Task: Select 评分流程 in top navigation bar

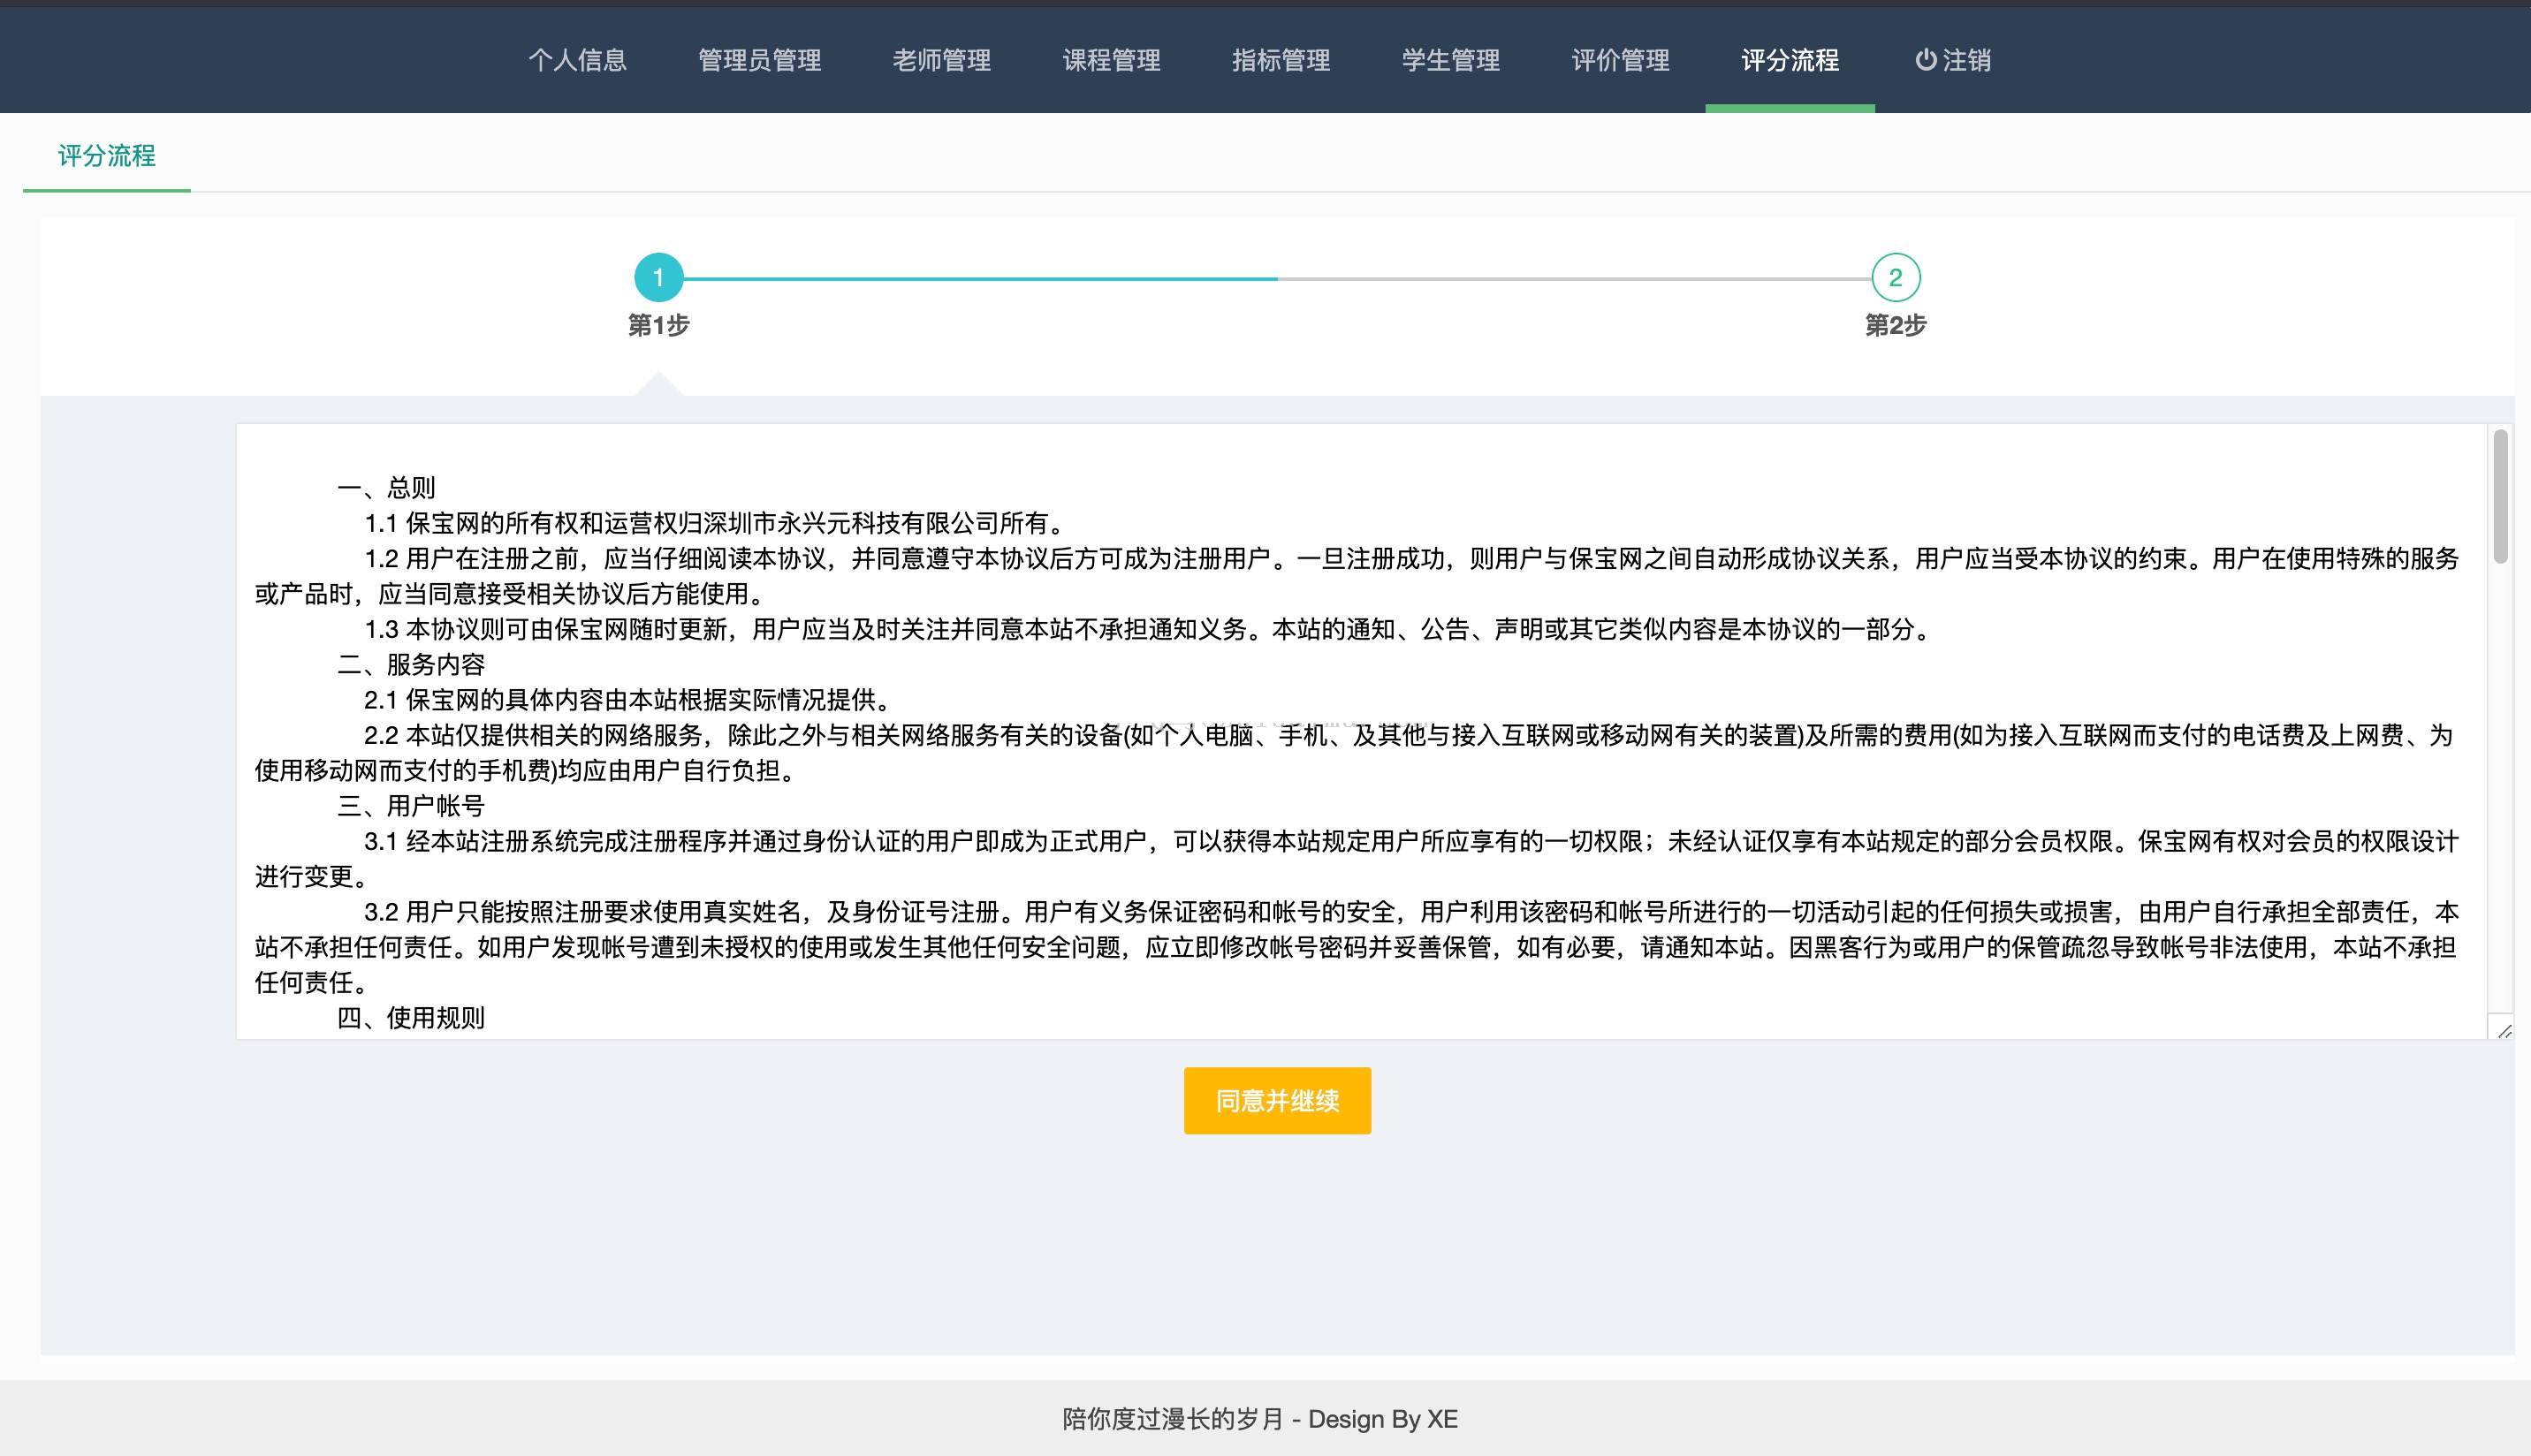Action: (1790, 60)
